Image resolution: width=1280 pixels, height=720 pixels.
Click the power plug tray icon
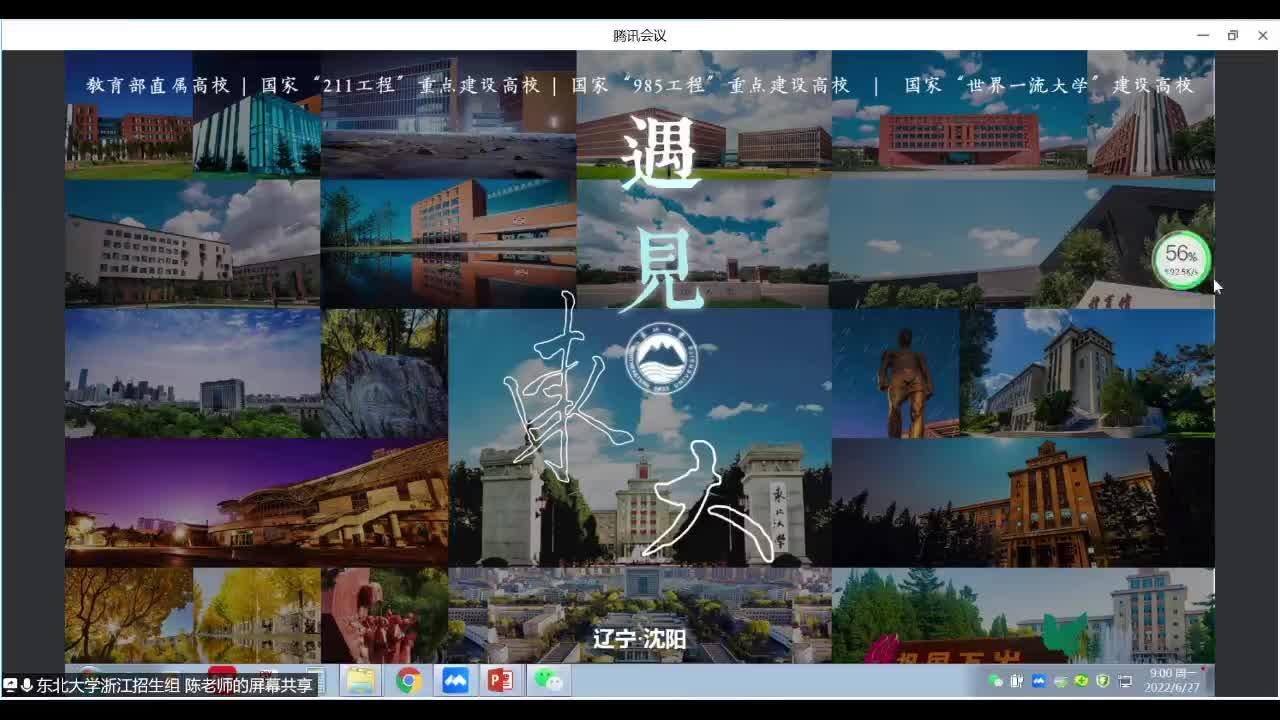[1017, 681]
